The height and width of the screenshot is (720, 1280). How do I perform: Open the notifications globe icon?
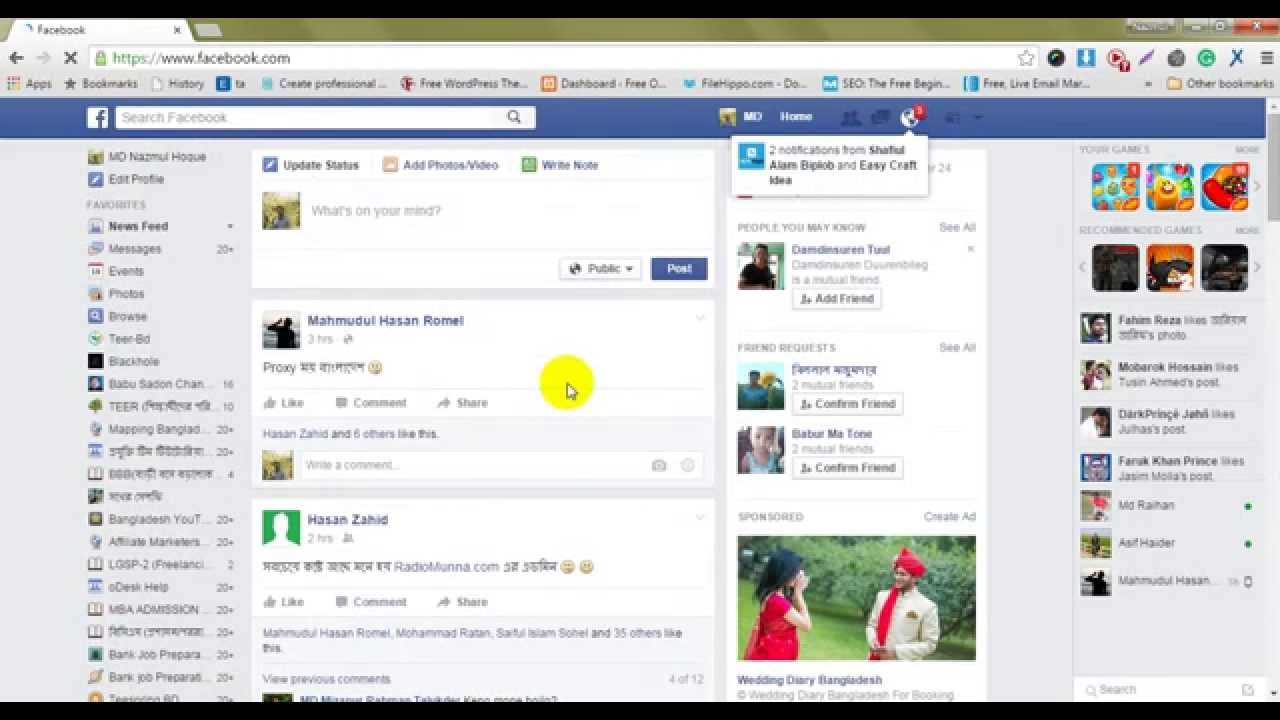click(x=909, y=118)
